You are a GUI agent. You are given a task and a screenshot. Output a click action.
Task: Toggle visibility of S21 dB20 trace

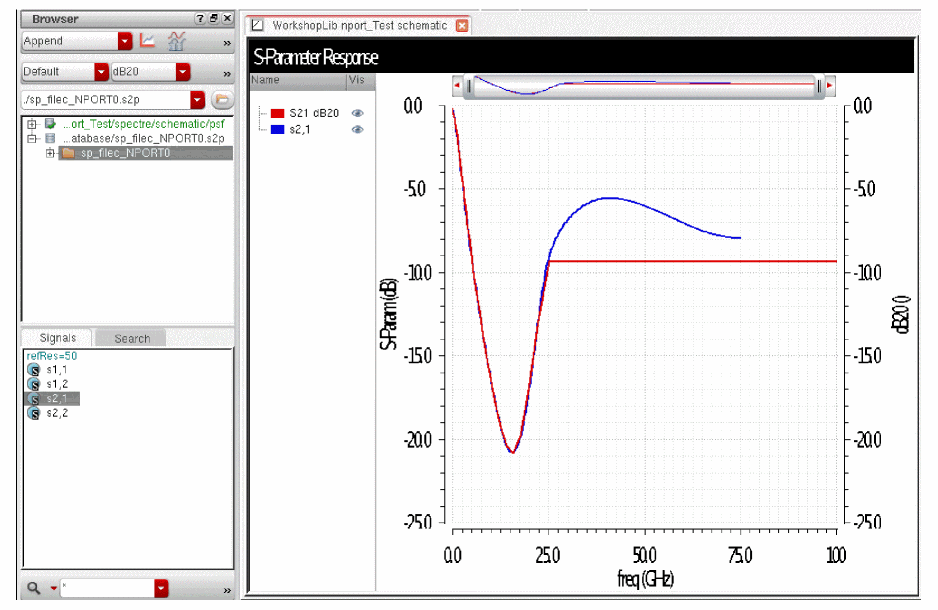[x=357, y=114]
